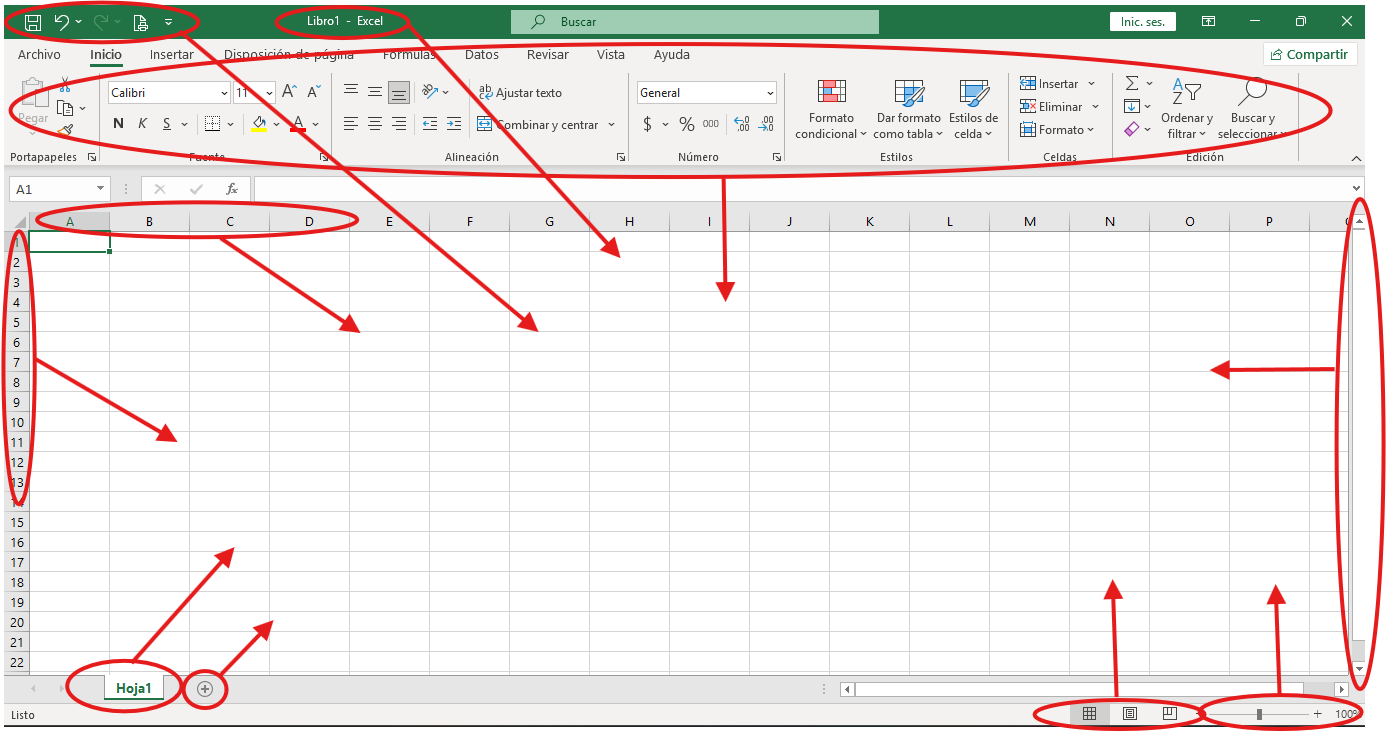1386x732 pixels.
Task: Click the Undo arrow icon
Action: [x=62, y=21]
